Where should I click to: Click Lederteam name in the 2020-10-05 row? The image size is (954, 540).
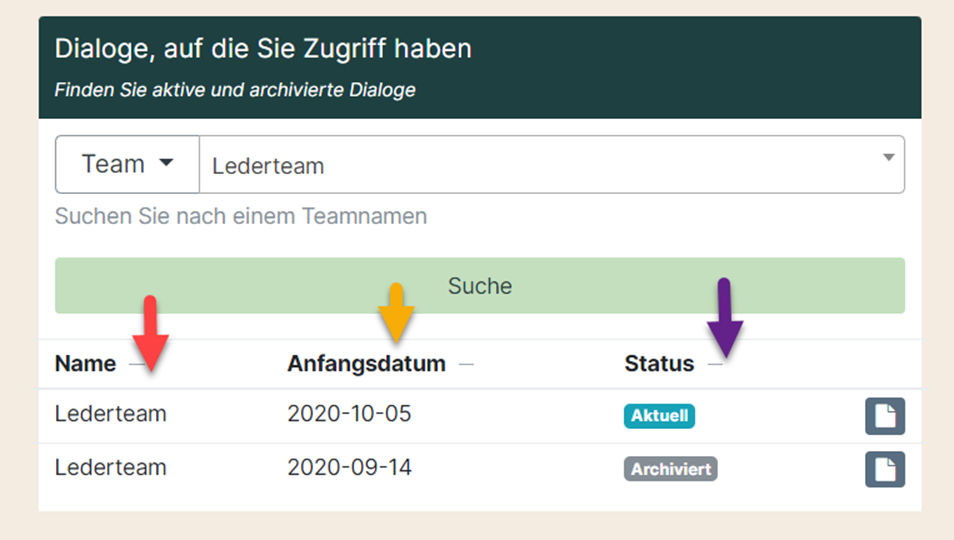pos(111,414)
